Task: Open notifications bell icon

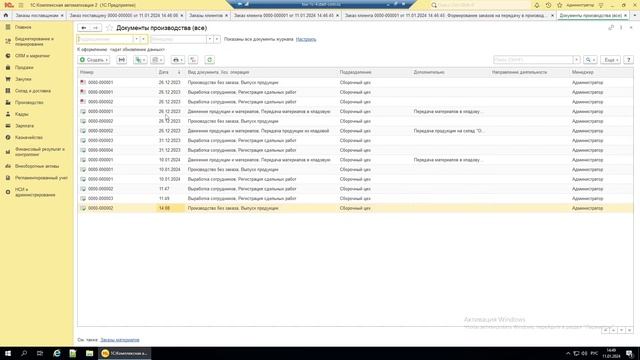Action: (x=537, y=5)
